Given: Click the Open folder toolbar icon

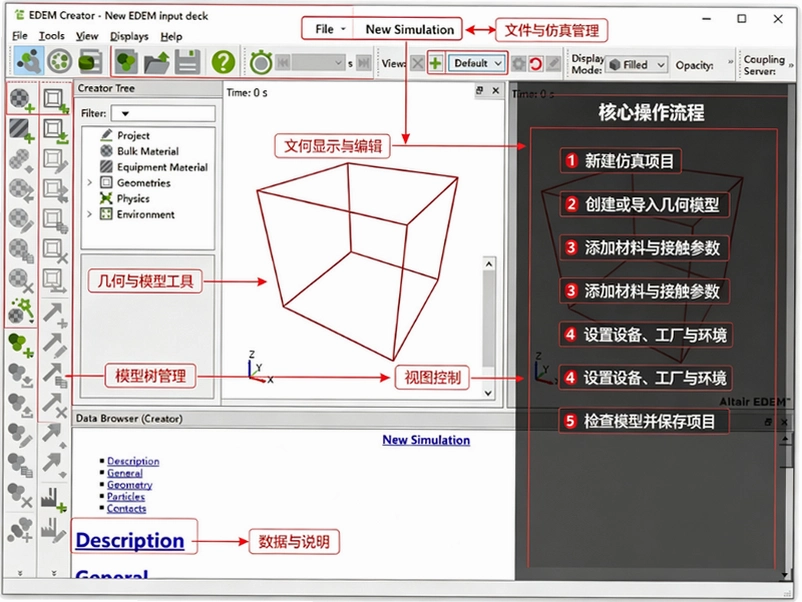Looking at the screenshot, I should 157,62.
